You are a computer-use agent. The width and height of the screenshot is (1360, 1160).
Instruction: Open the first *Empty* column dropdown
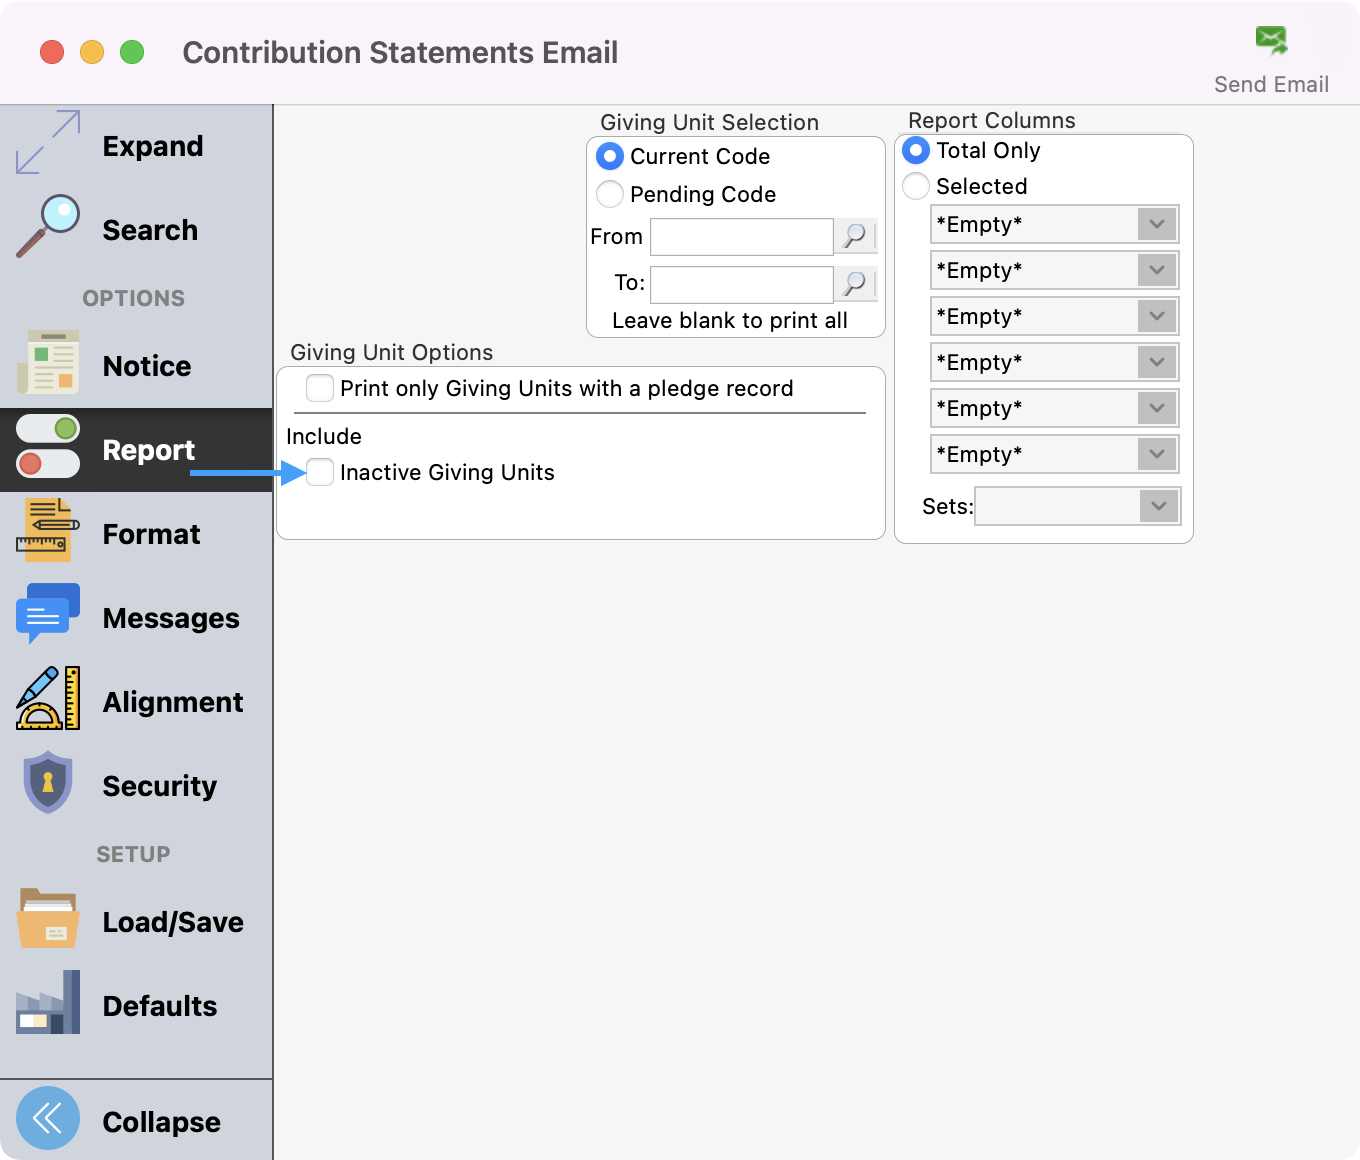click(x=1157, y=224)
